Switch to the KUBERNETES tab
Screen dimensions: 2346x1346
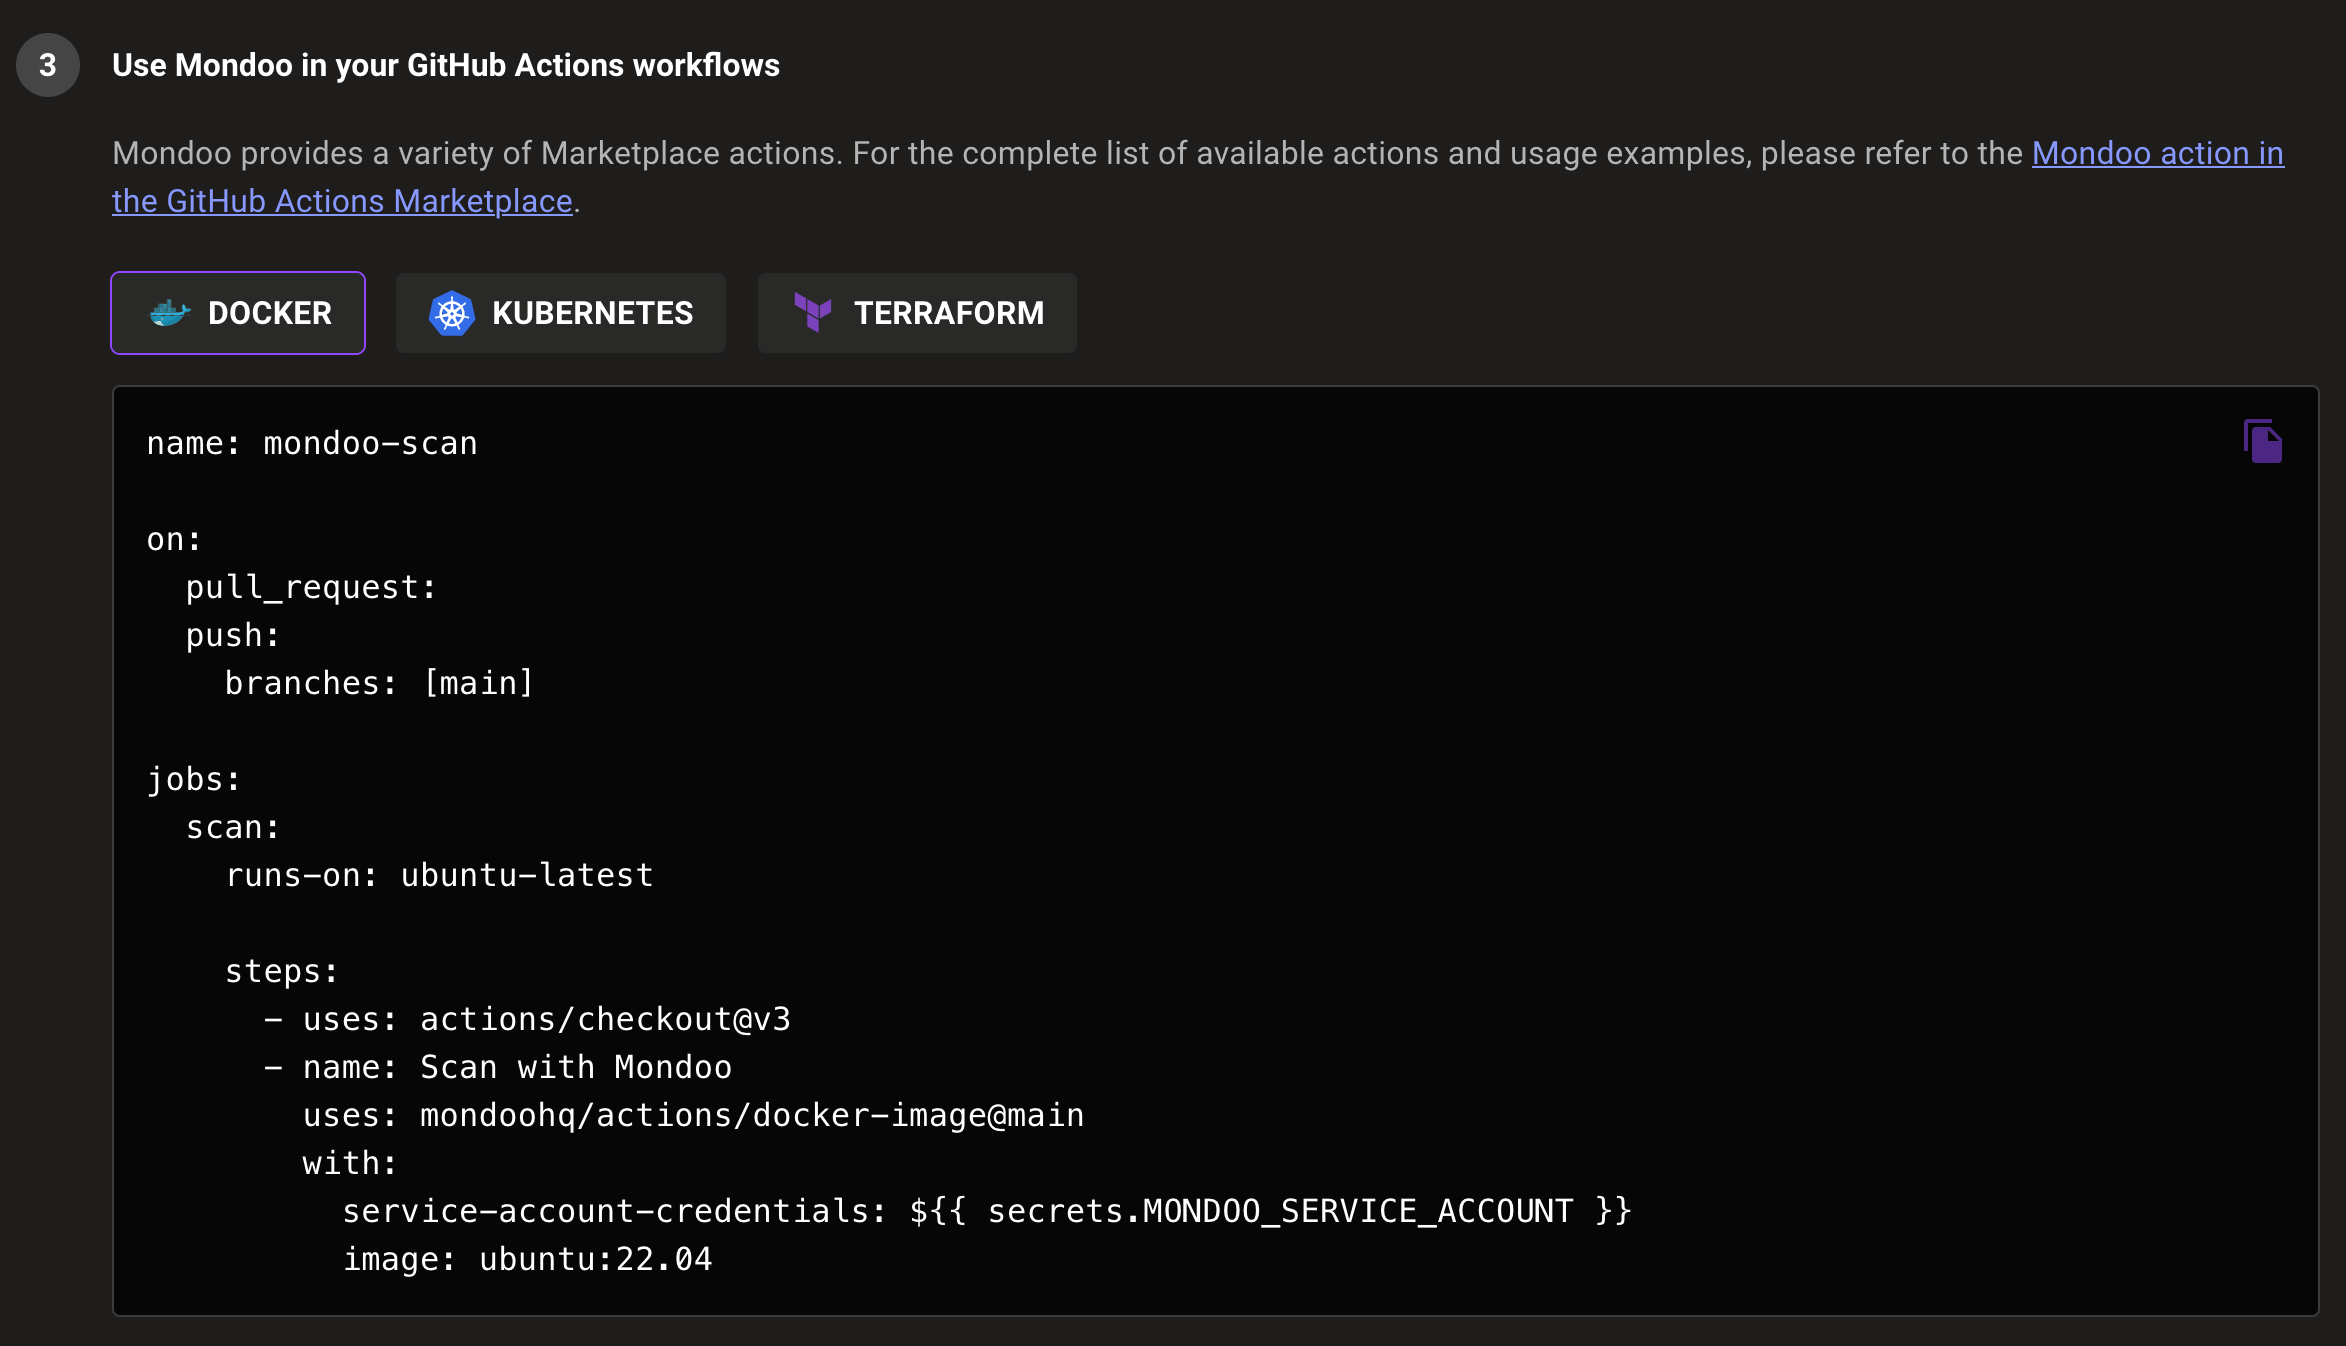[562, 313]
